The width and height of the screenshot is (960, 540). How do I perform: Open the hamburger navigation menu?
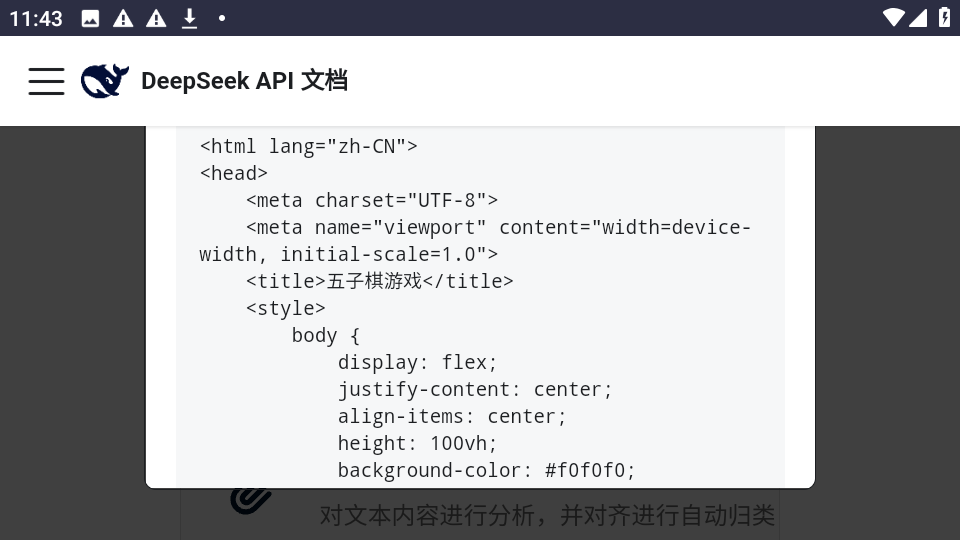(46, 81)
